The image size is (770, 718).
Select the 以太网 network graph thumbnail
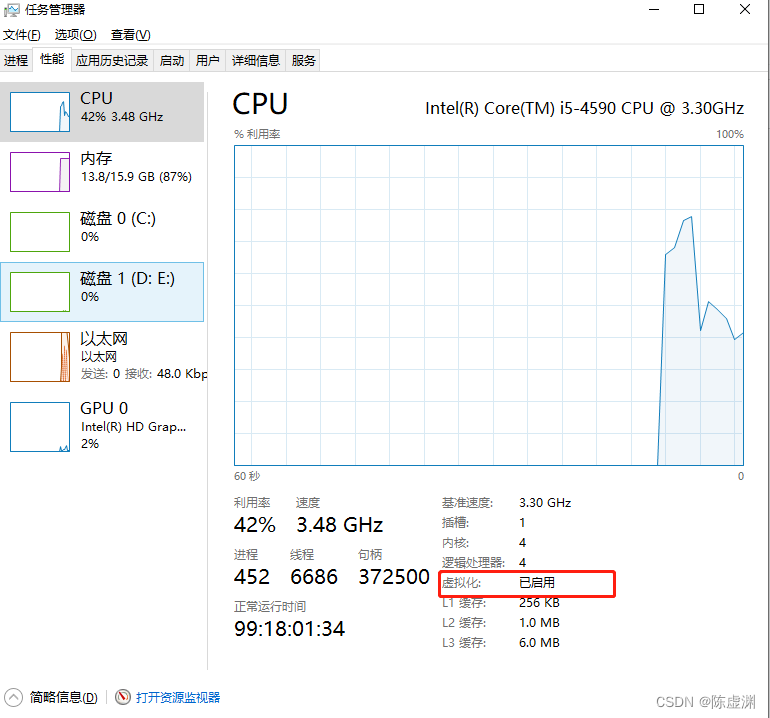tap(40, 357)
